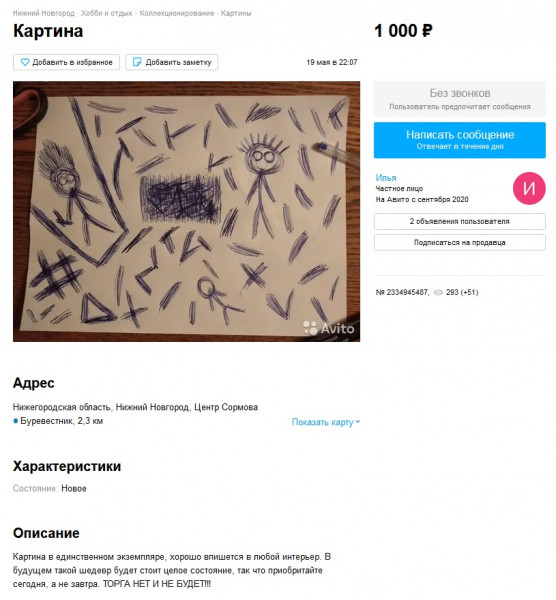This screenshot has width=556, height=600.
Task: Open the Хобби и отдых breadcrumb
Action: tap(106, 13)
